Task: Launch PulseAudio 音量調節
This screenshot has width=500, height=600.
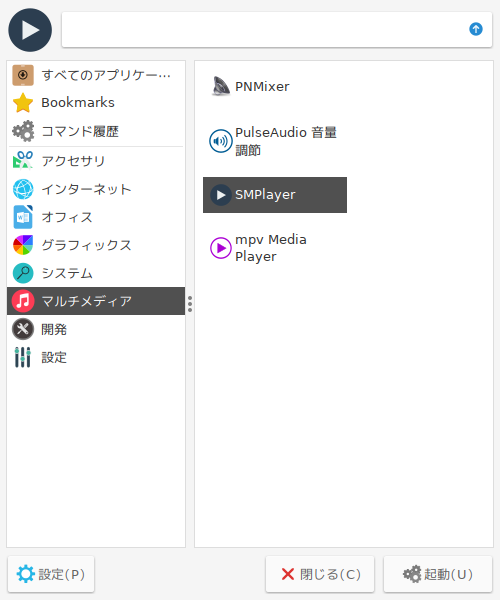Action: [x=275, y=141]
